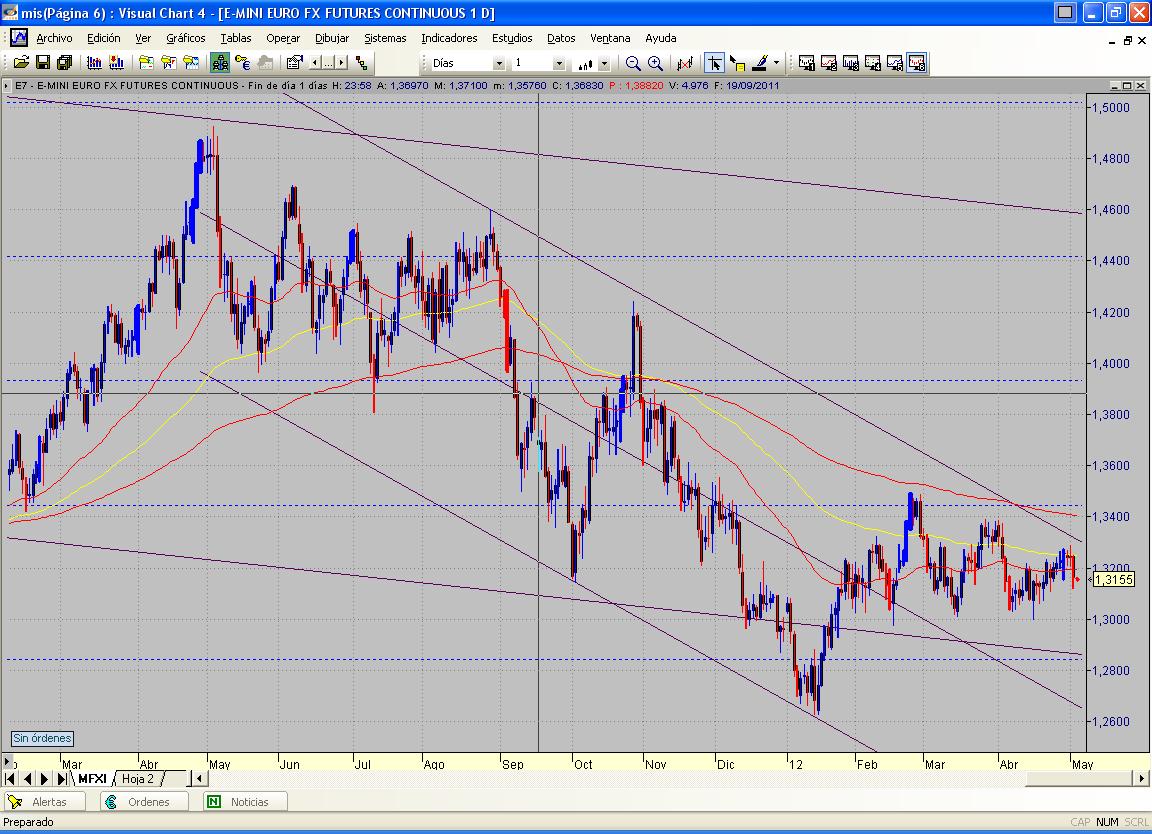Expand the compression value dropdown showing 1
The width and height of the screenshot is (1152, 834).
tap(558, 63)
